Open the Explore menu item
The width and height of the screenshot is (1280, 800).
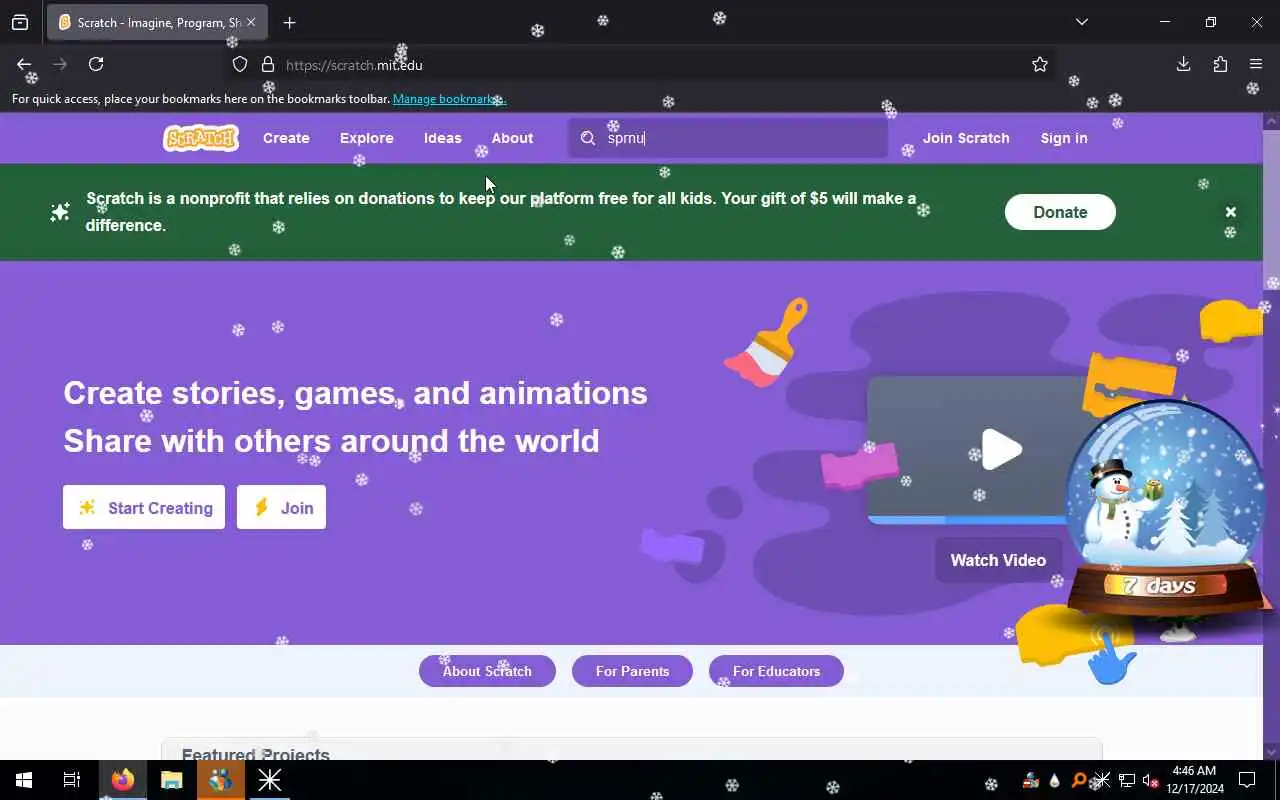point(367,138)
